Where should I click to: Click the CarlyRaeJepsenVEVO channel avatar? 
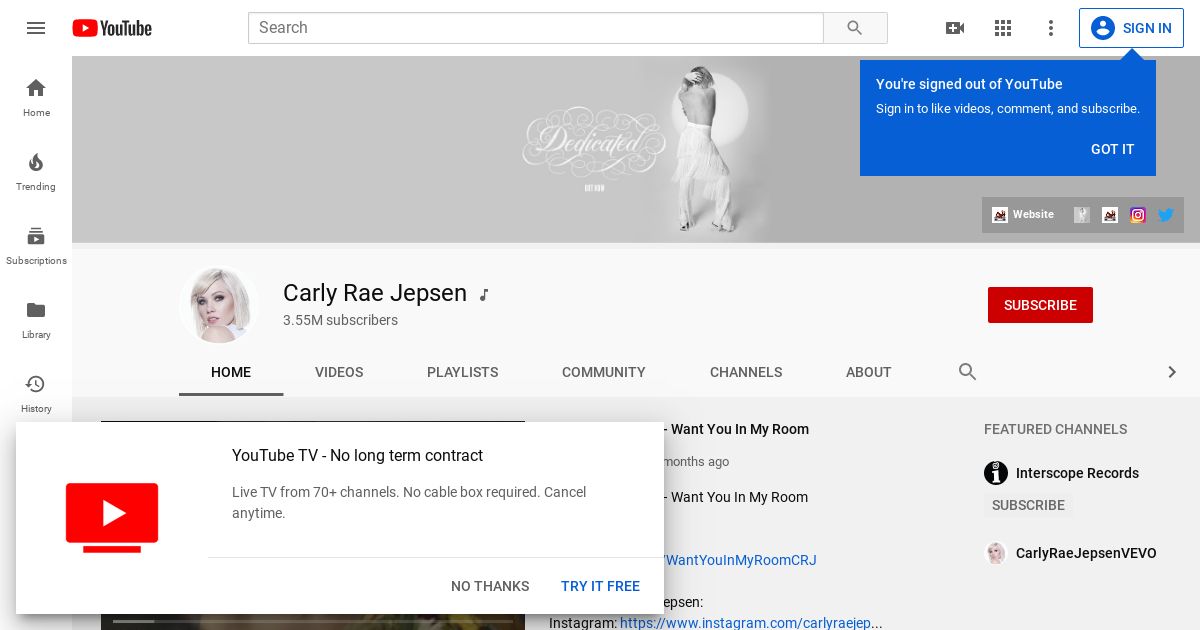point(996,553)
